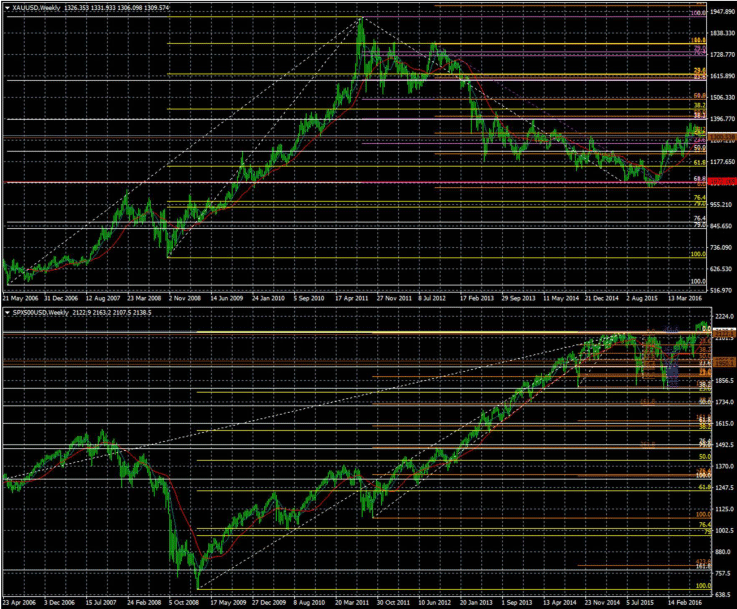The image size is (737, 609).
Task: Select the SPX500USD,Weekly chart title text
Action: click(x=44, y=313)
